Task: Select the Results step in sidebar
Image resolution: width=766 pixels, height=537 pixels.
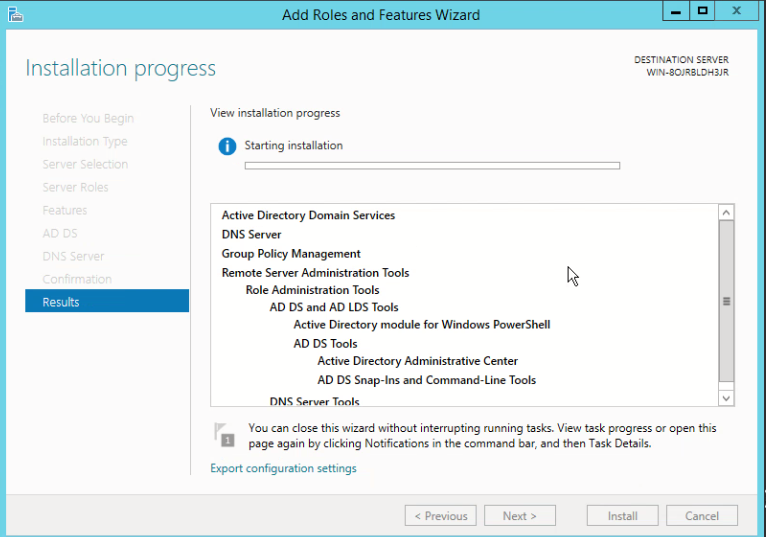Action: click(x=106, y=302)
